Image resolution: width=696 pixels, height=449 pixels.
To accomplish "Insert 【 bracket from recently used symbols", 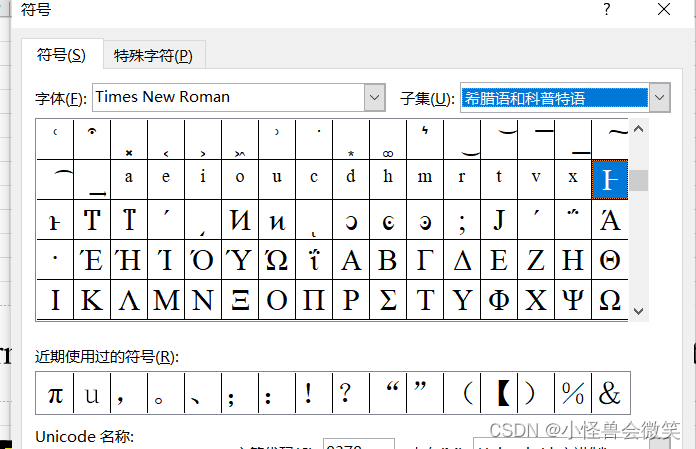I will [499, 393].
